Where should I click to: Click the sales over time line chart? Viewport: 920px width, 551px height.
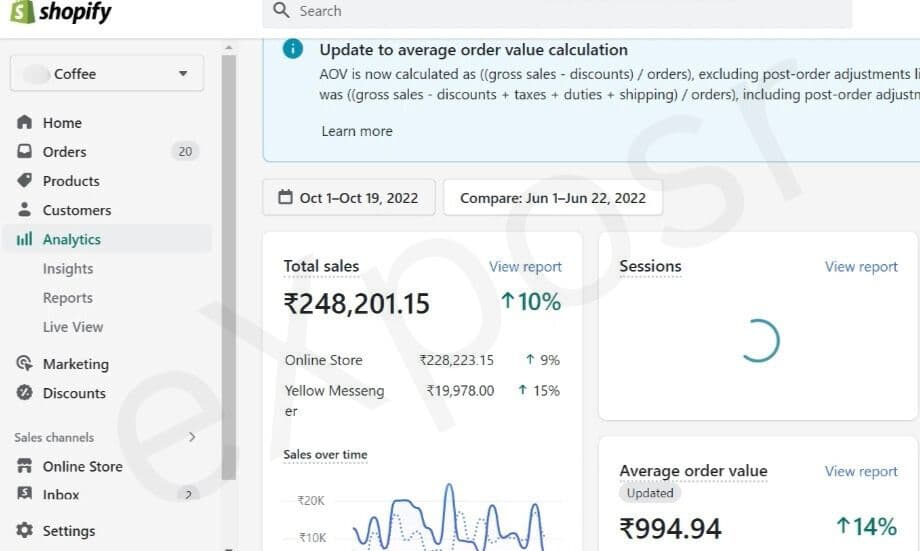449,516
